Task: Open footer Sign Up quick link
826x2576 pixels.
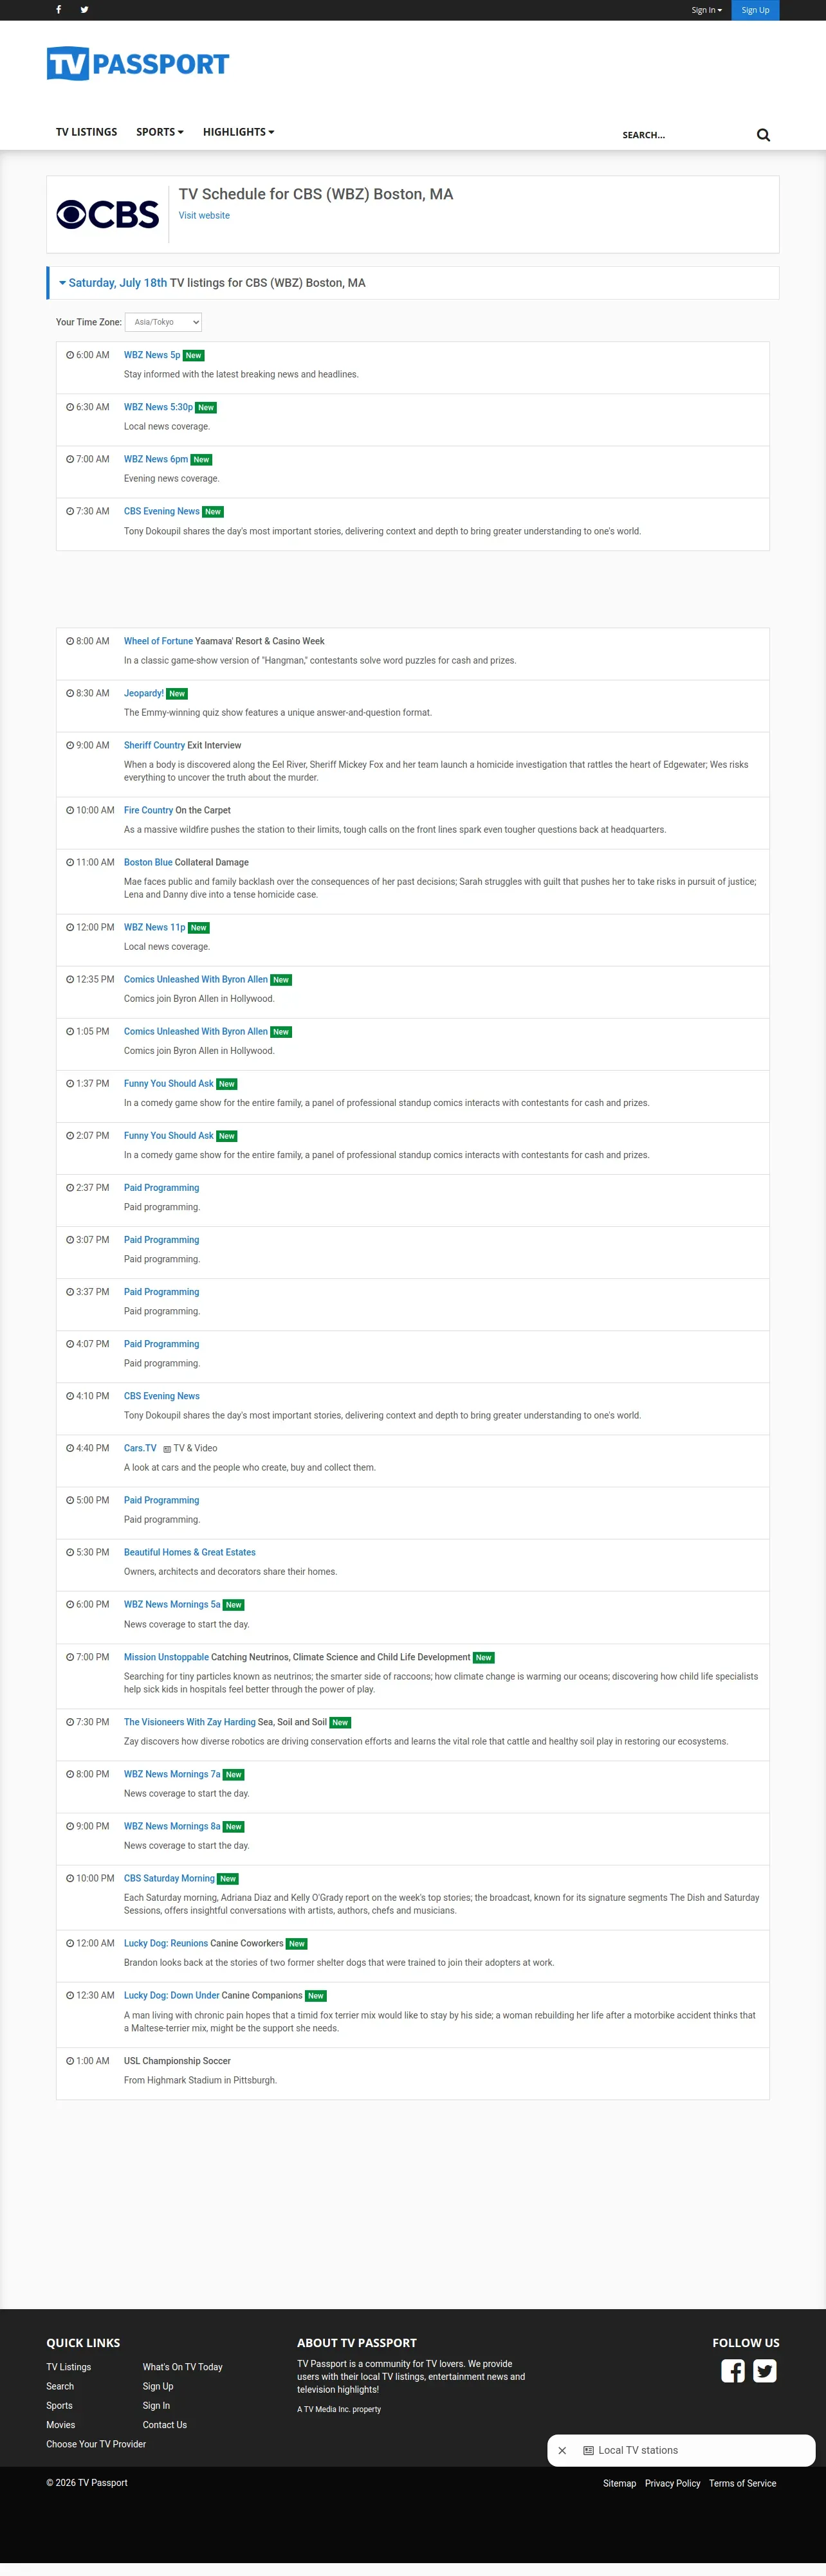Action: pos(158,2386)
